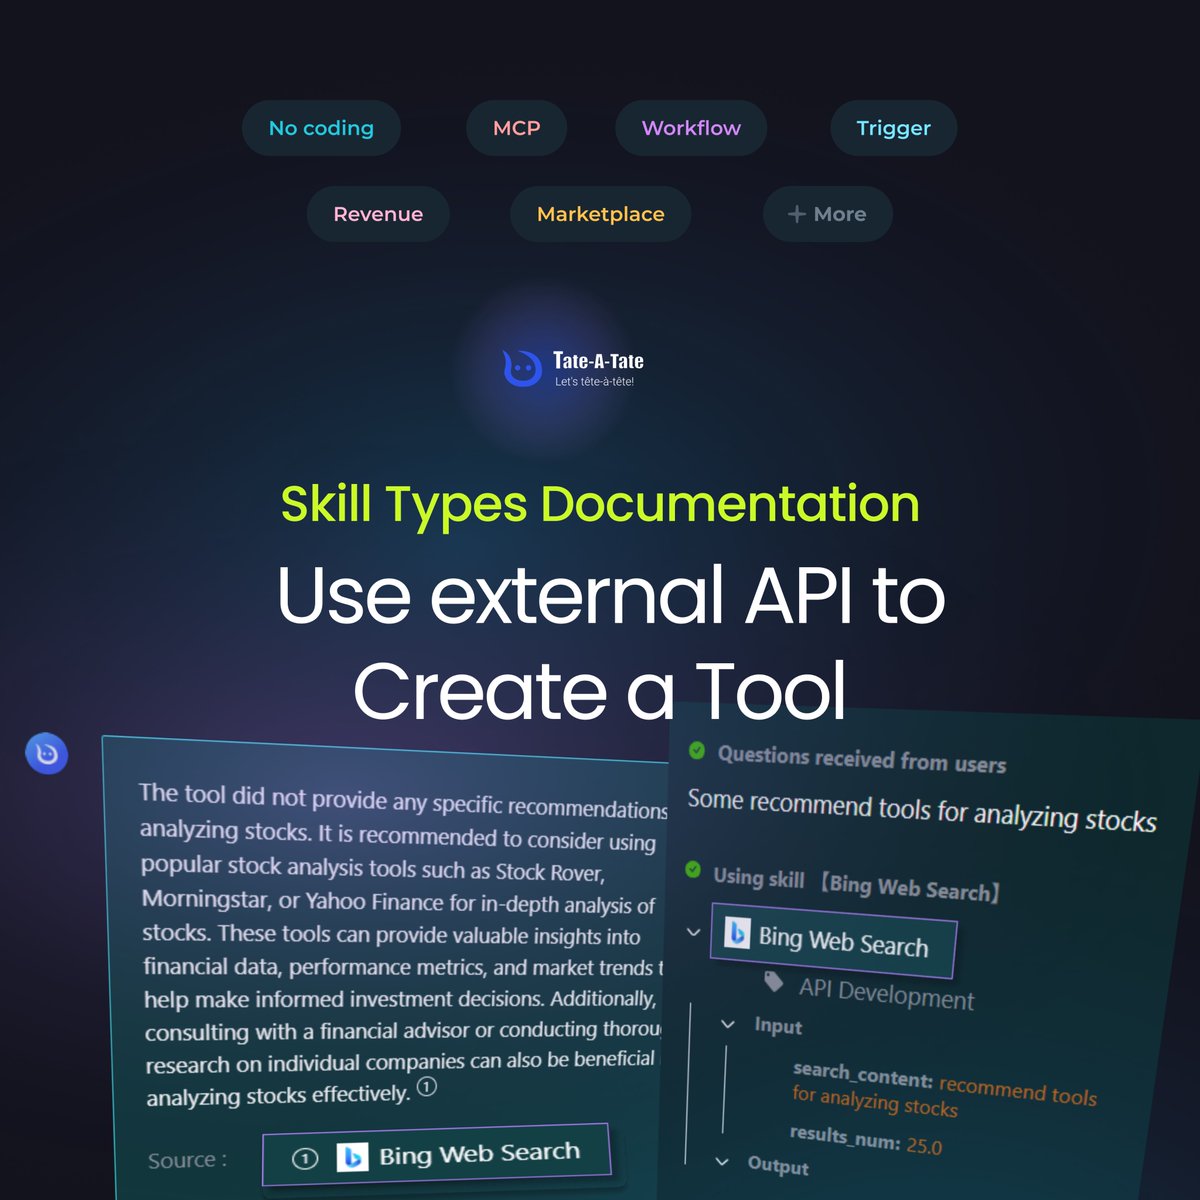The height and width of the screenshot is (1200, 1200).
Task: Open the Workflow tag pill
Action: click(691, 128)
